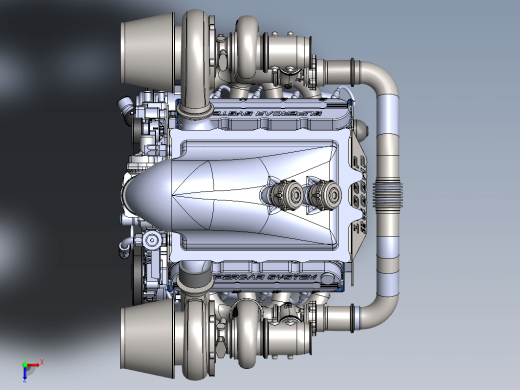520x390 pixels.
Task: Select the flexible bellows coupling on the crossover pipe
Action: click(x=388, y=194)
